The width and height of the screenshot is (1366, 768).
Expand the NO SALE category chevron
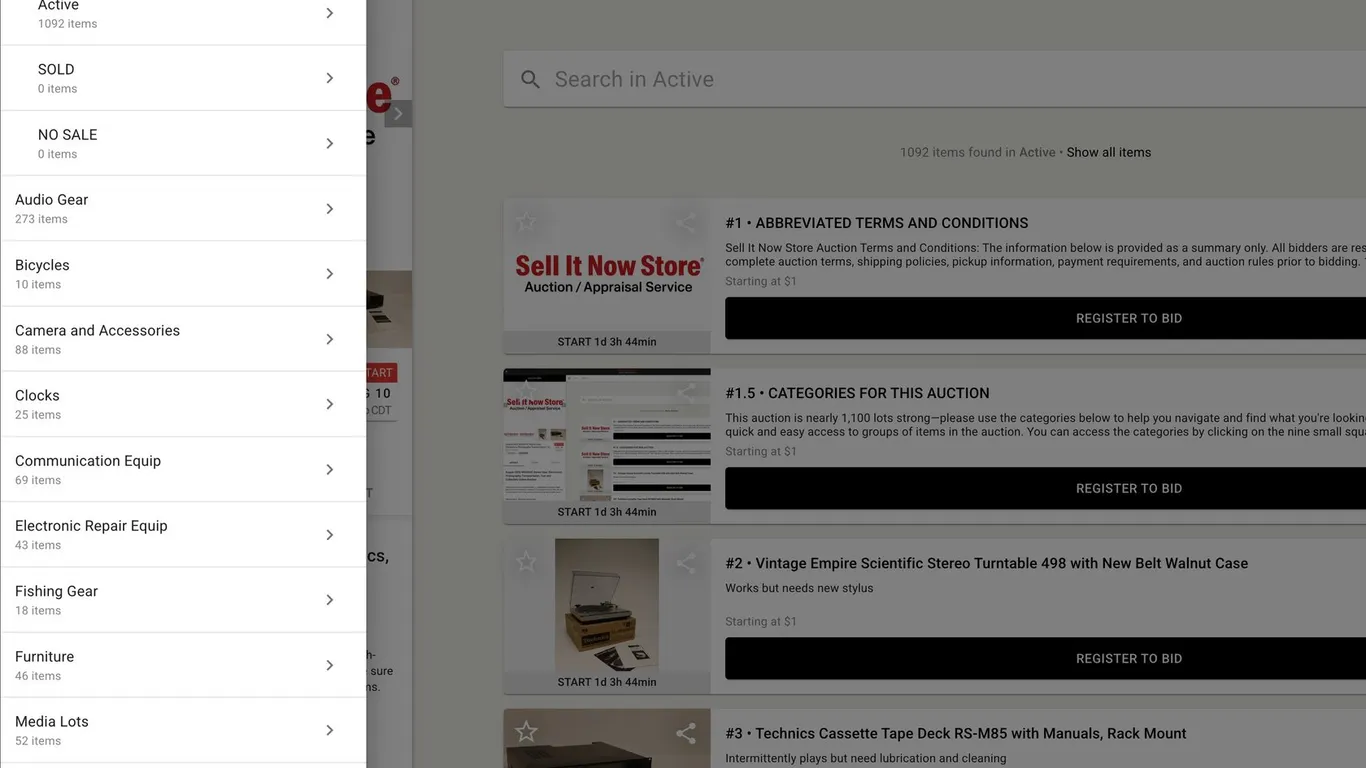(330, 143)
